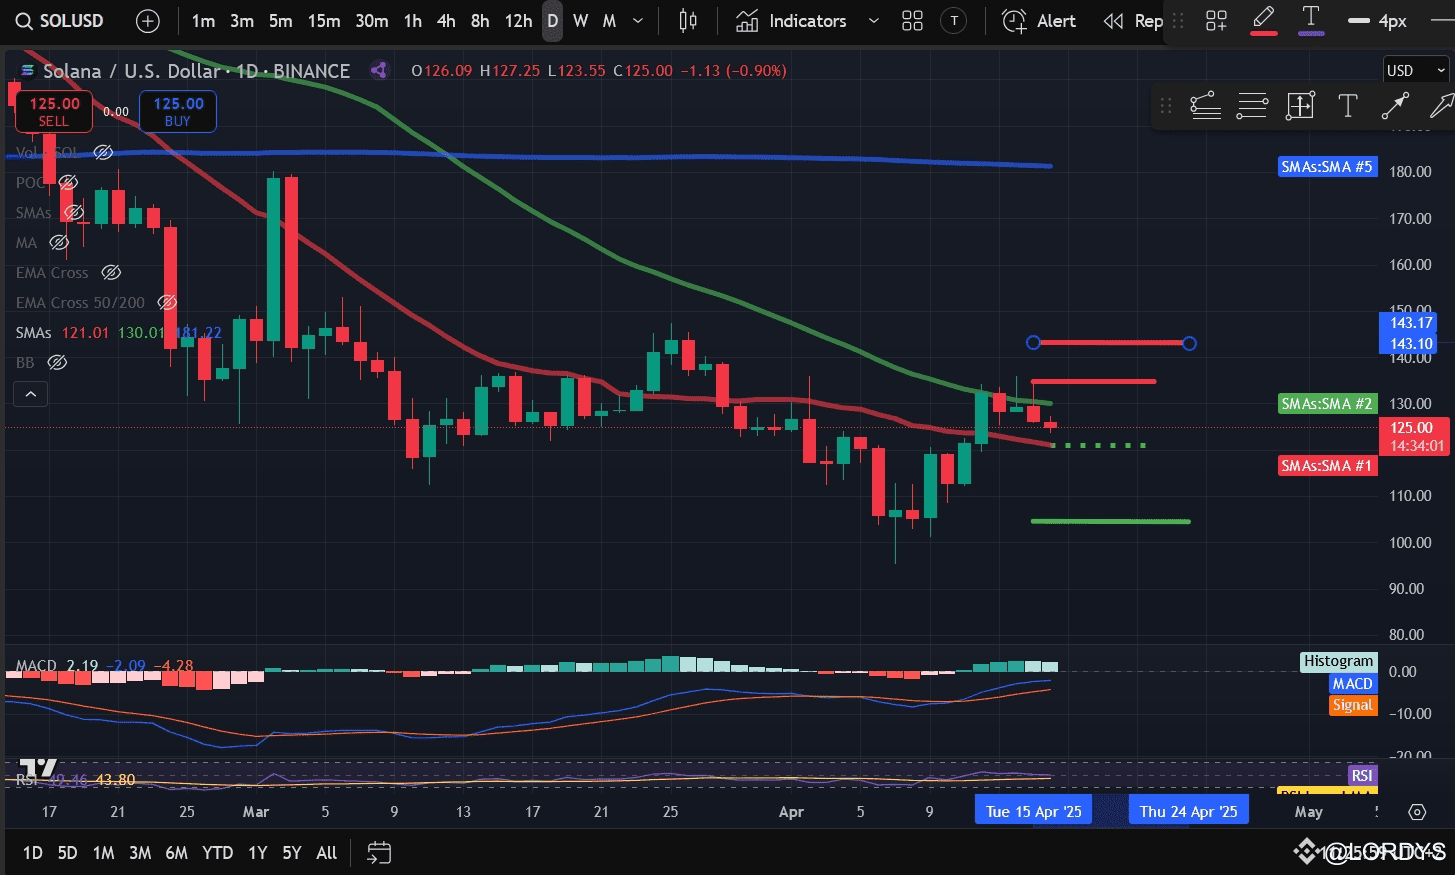
Task: Click the 125.00 SELL button
Action: point(54,111)
